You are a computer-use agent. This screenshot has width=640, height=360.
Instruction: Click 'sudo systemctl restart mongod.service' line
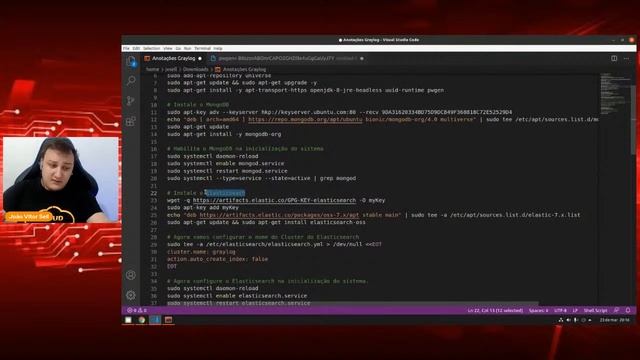tap(227, 171)
